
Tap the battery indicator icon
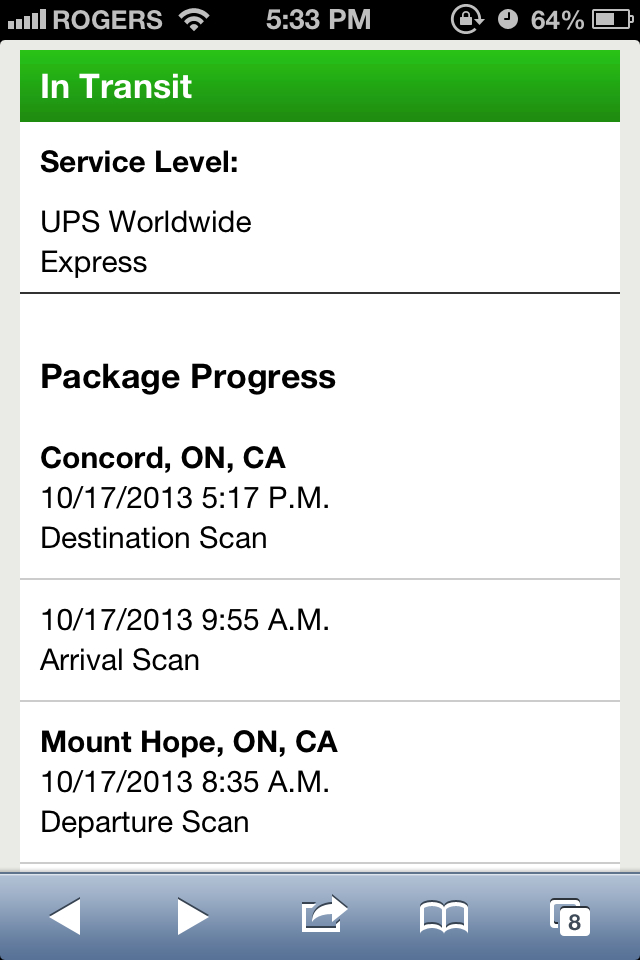[612, 20]
